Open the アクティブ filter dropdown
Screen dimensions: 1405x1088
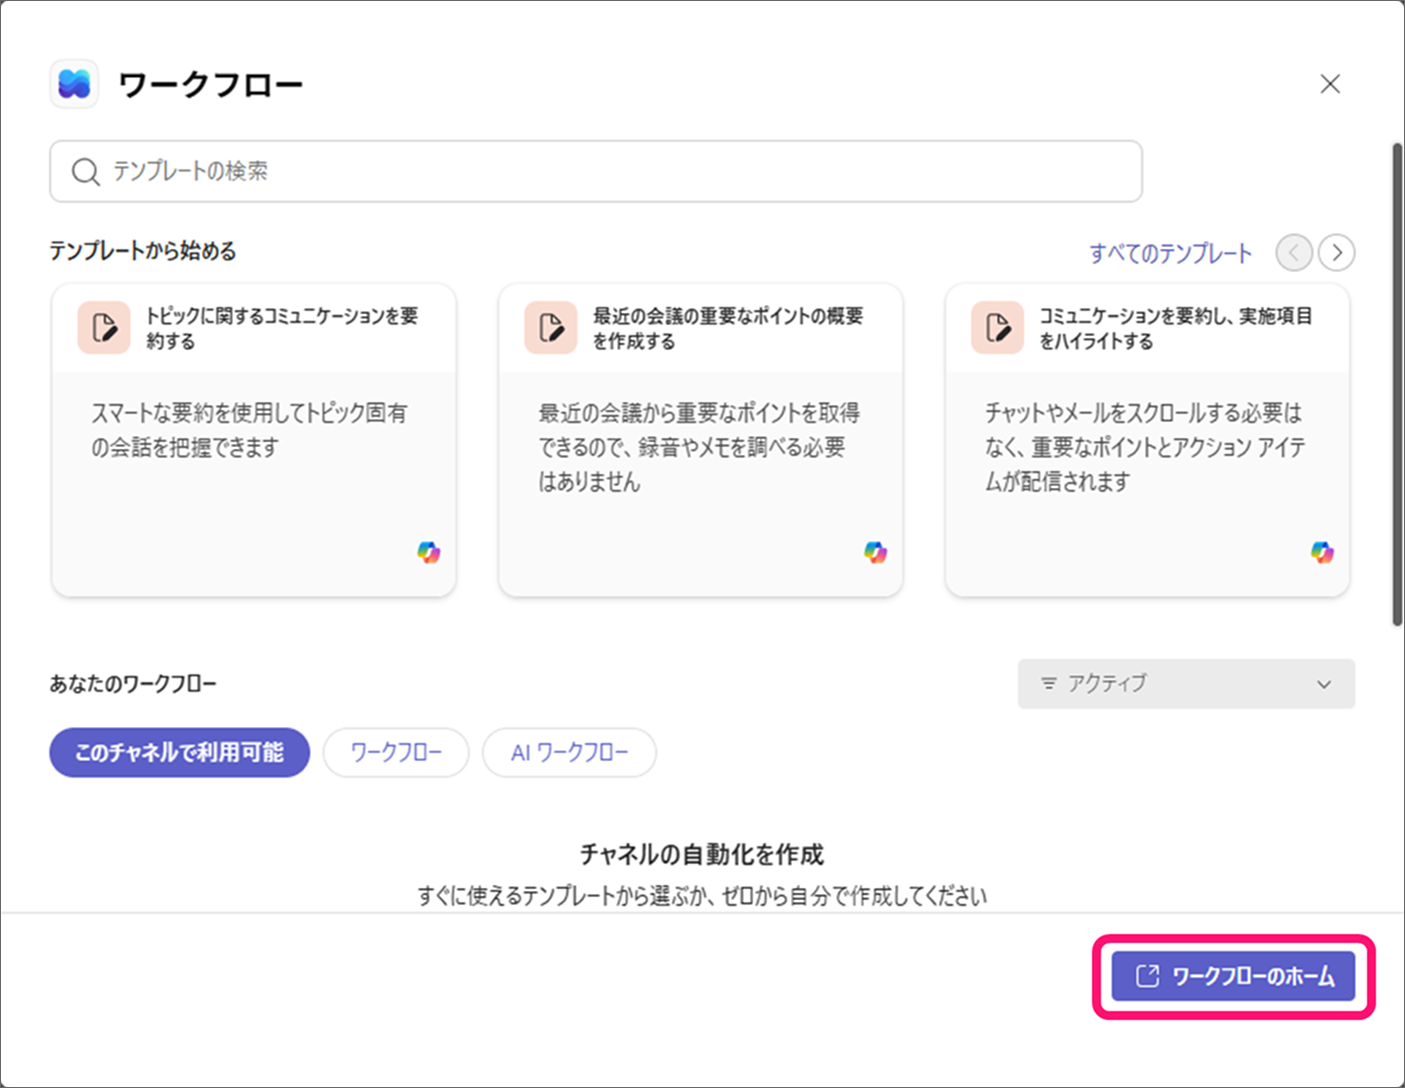pyautogui.click(x=1186, y=684)
